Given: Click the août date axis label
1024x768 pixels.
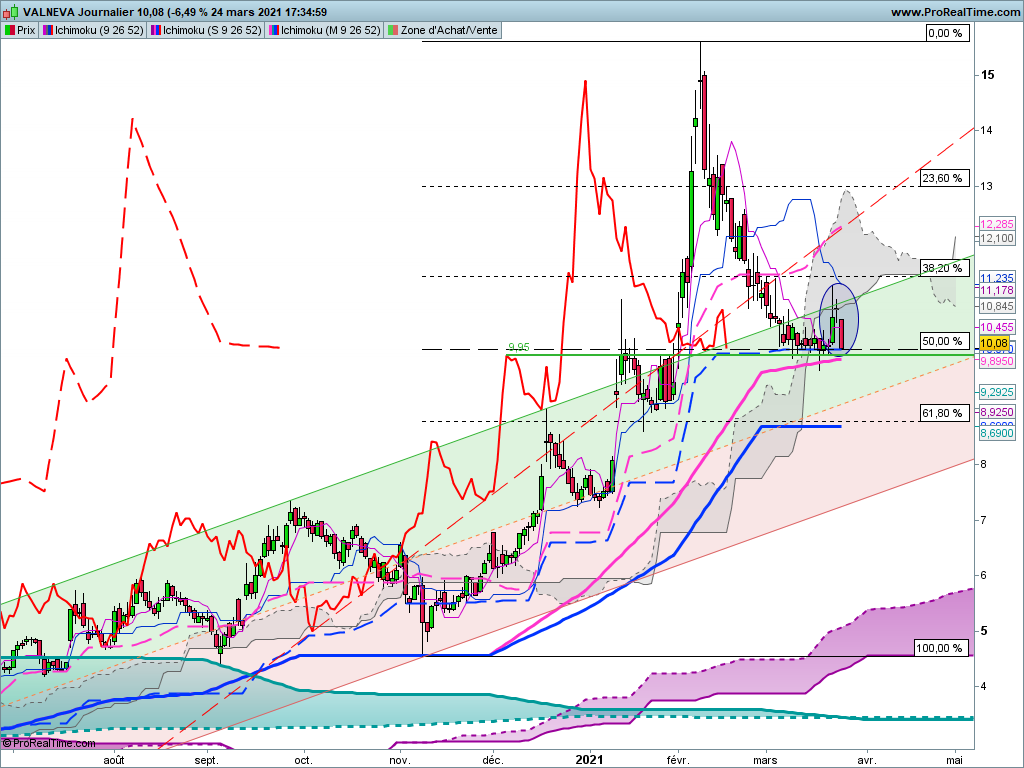Looking at the screenshot, I should click(114, 760).
